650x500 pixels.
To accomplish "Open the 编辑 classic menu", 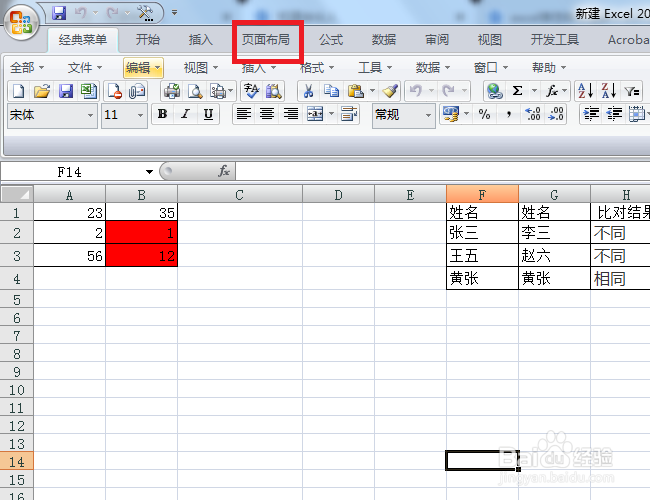I will pyautogui.click(x=143, y=68).
